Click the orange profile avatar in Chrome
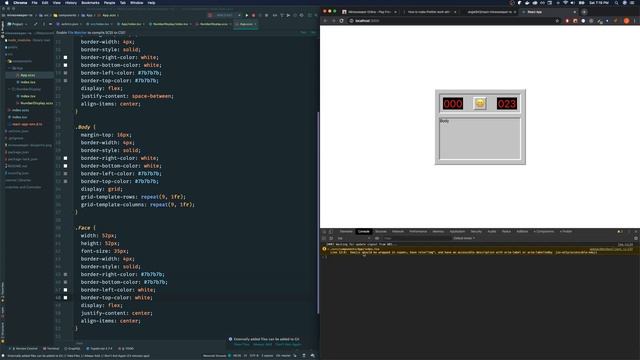640x360 pixels. (626, 21)
